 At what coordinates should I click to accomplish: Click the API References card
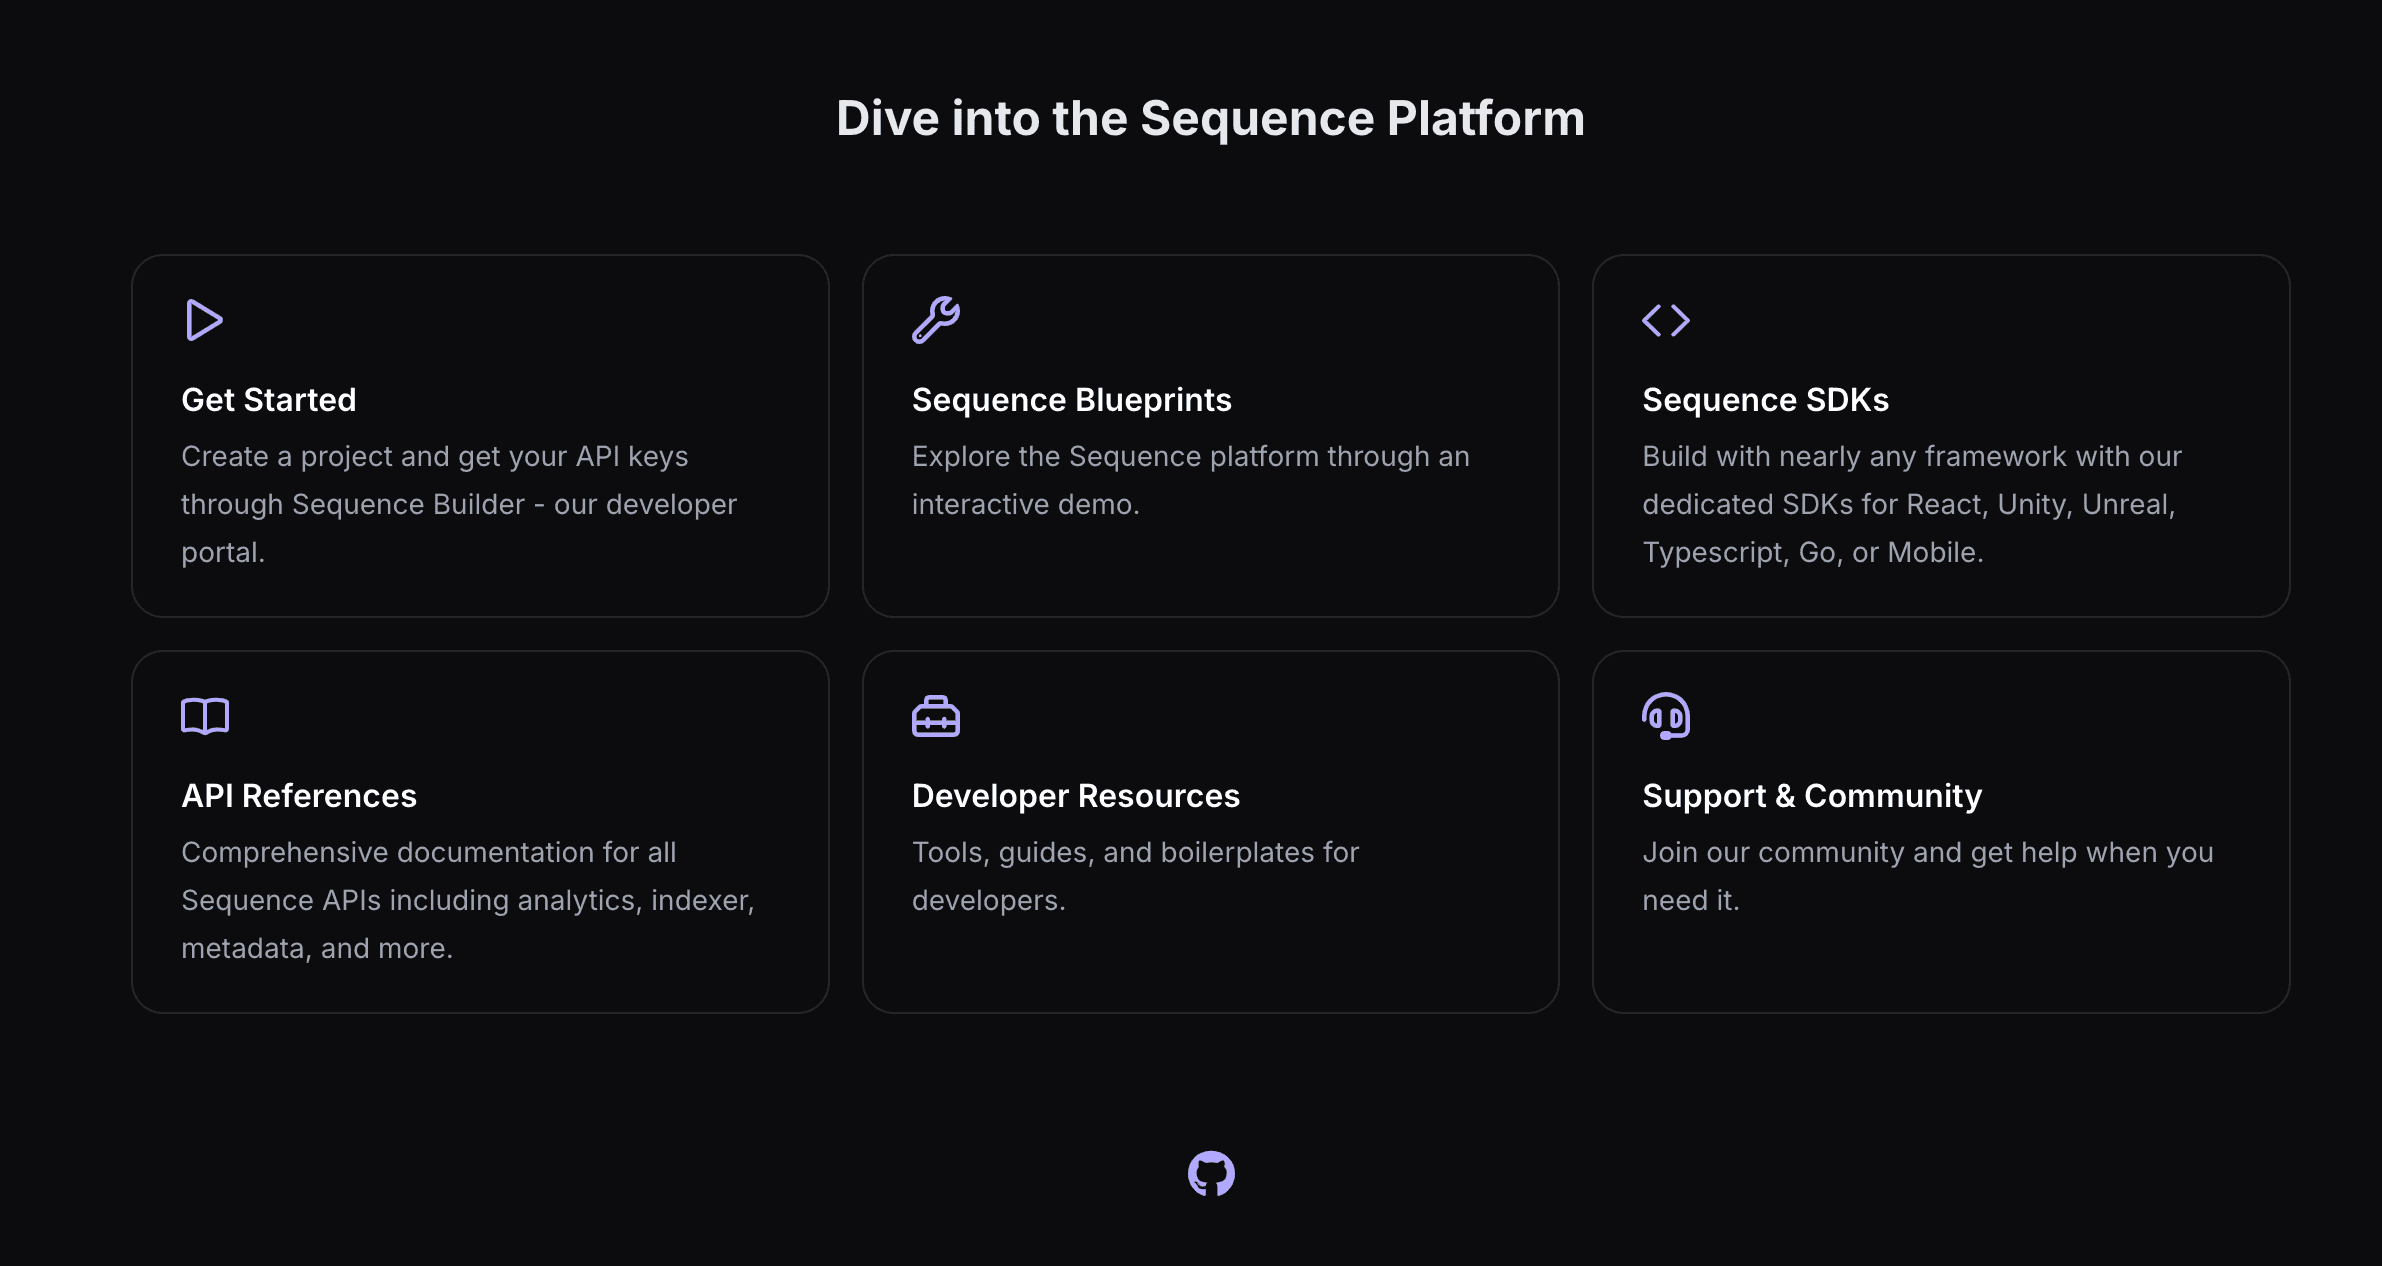click(x=480, y=830)
